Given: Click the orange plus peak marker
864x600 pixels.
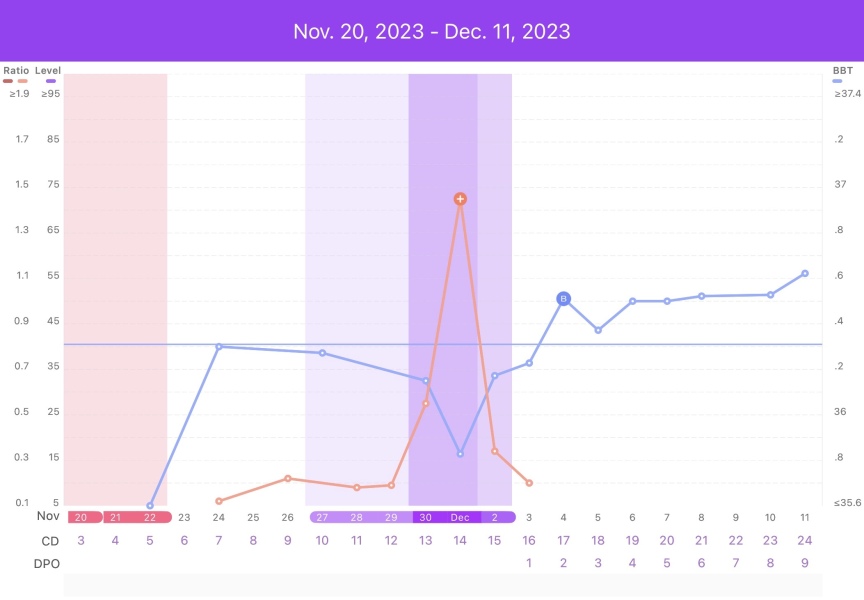Looking at the screenshot, I should click(x=460, y=199).
